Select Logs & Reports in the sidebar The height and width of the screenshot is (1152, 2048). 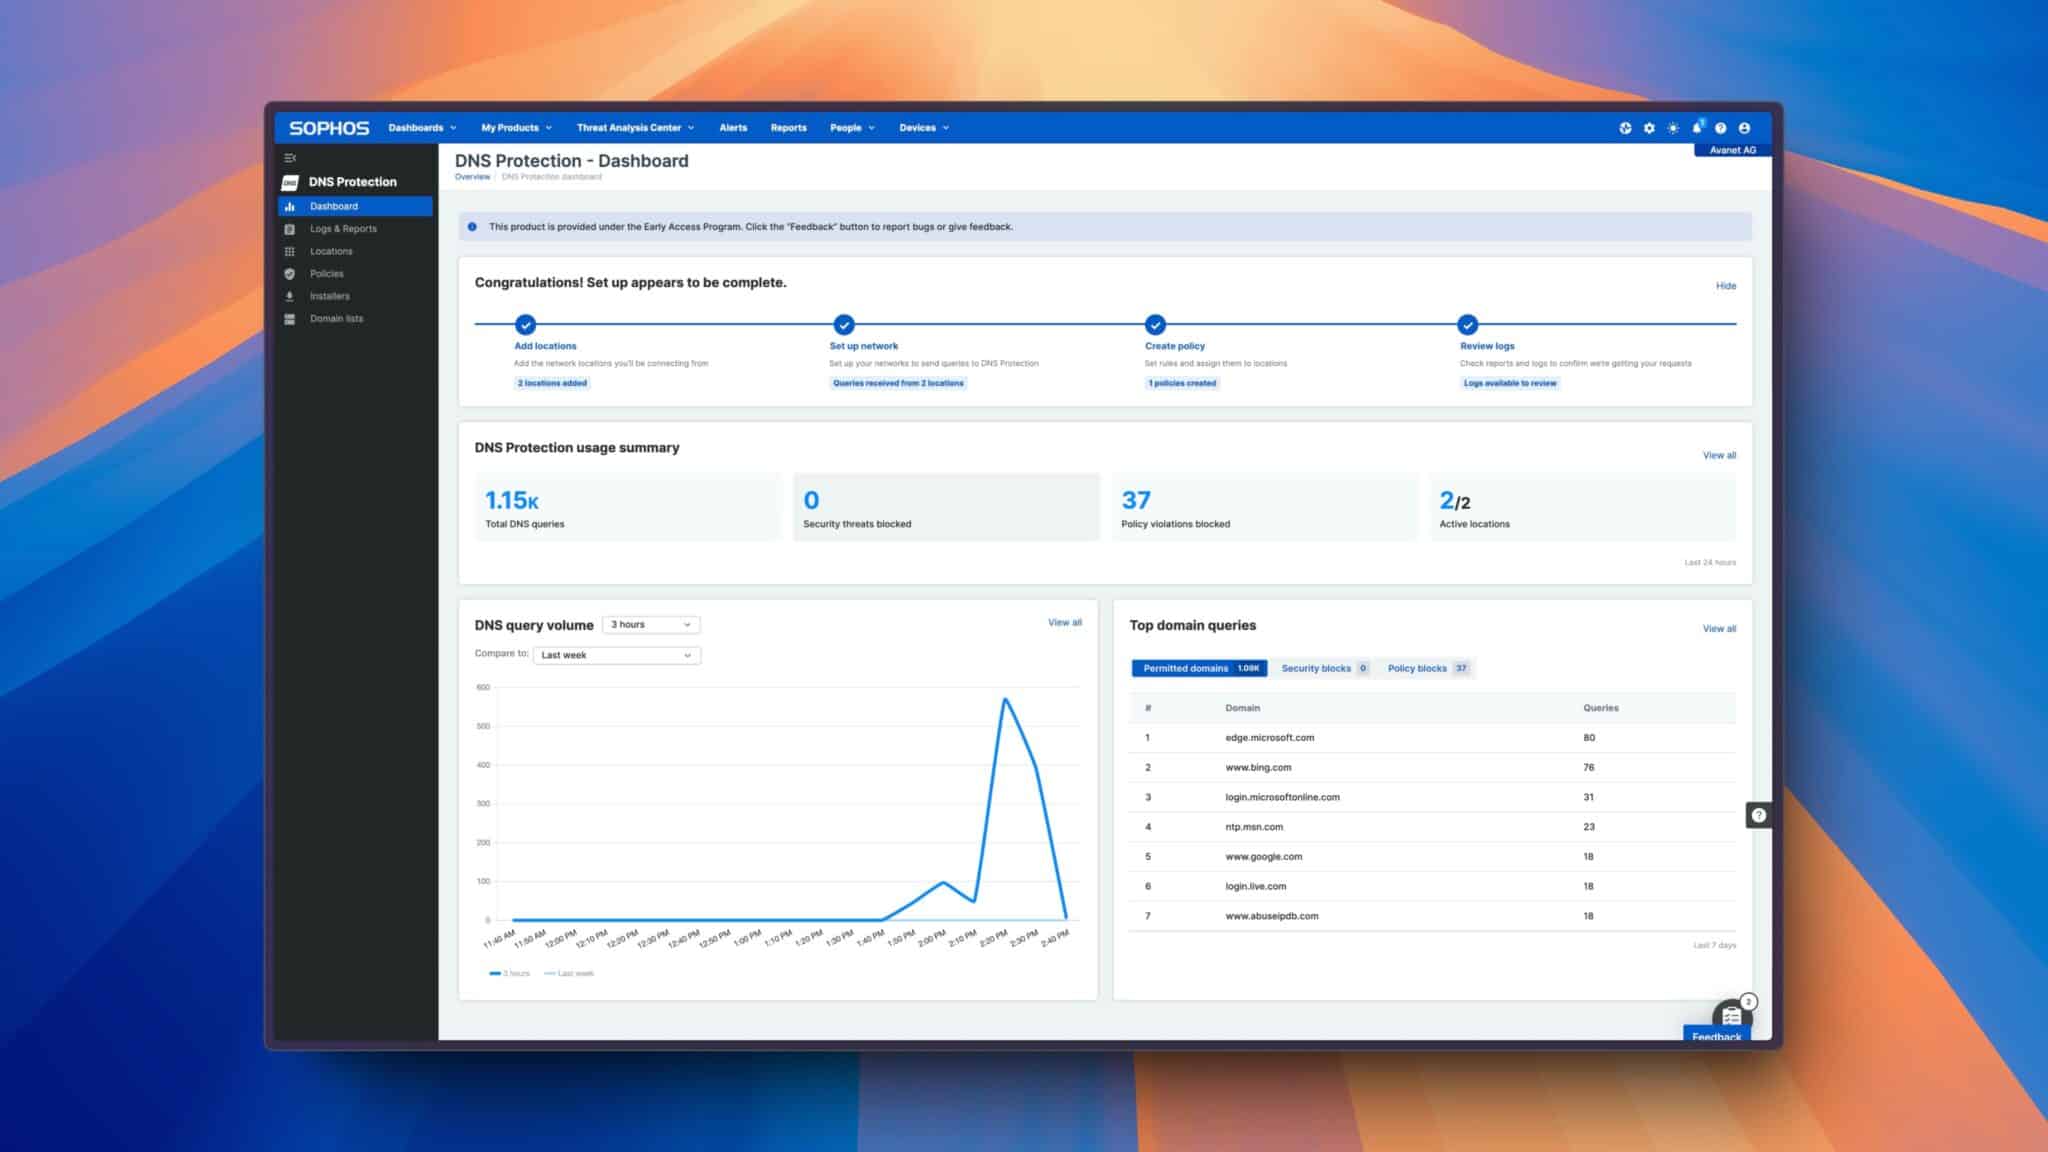[342, 228]
